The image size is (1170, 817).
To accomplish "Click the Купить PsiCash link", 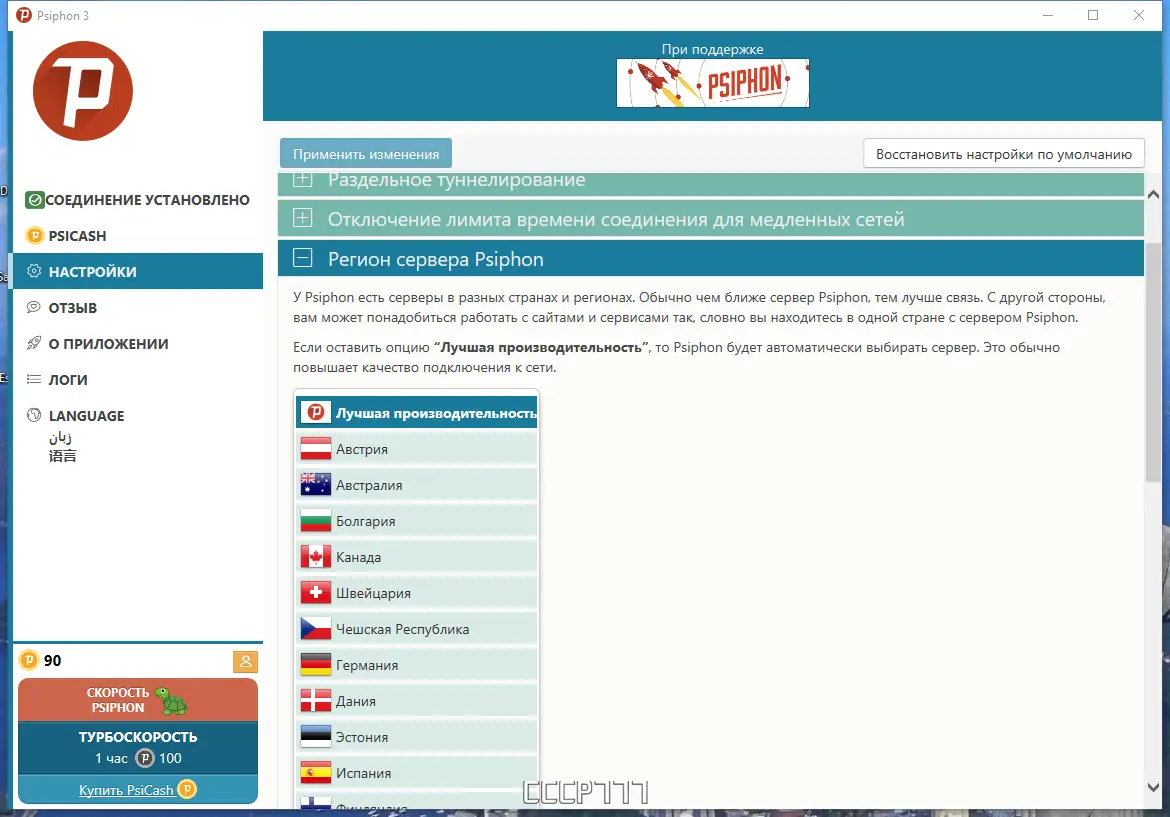I will 138,789.
